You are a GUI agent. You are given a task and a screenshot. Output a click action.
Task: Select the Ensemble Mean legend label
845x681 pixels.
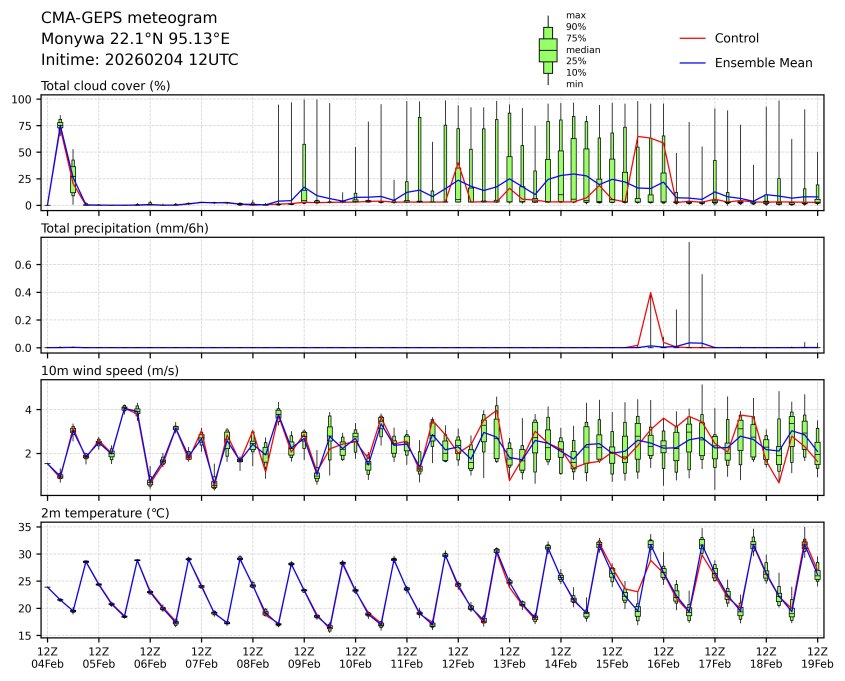point(763,63)
